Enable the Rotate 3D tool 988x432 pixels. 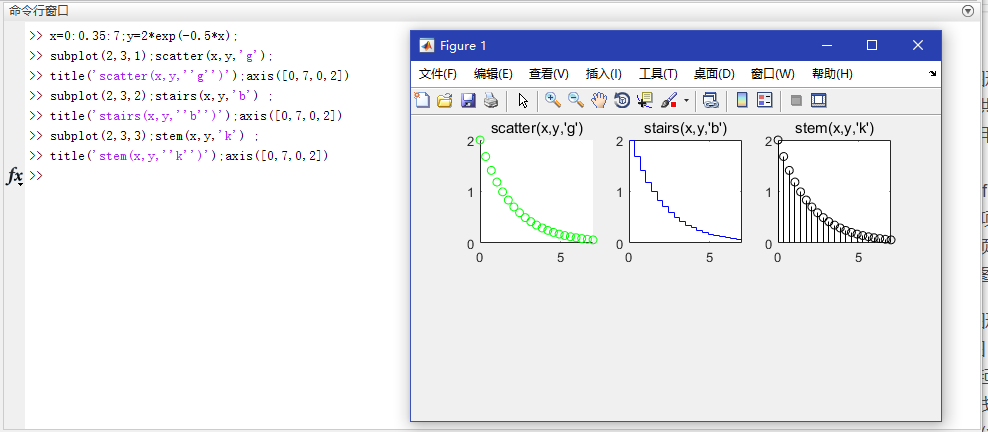tap(622, 100)
